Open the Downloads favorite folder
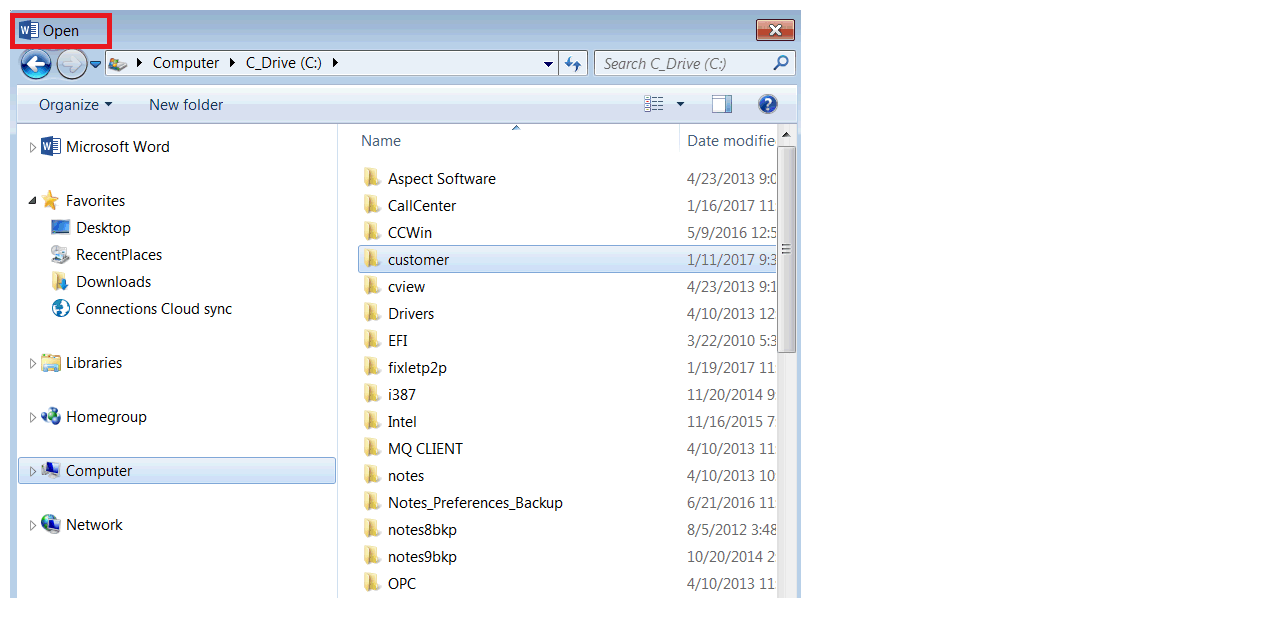 click(113, 282)
